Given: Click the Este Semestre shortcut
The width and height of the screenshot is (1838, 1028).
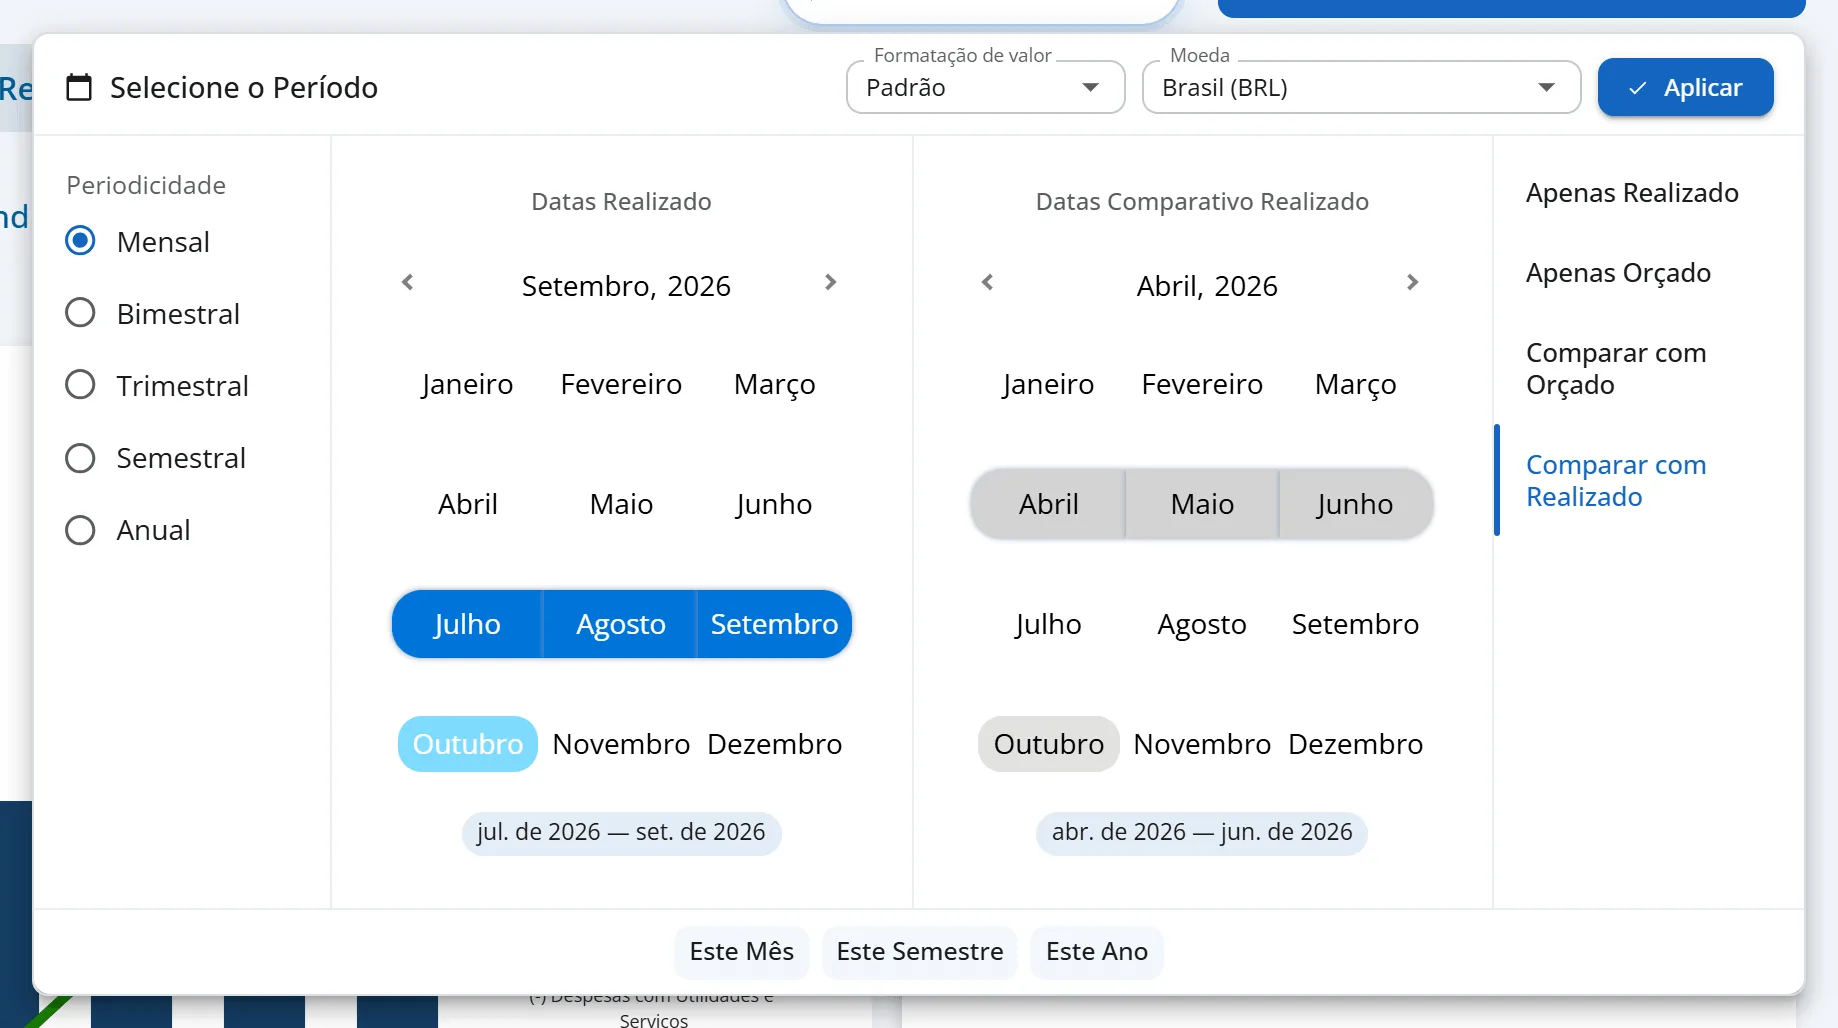Looking at the screenshot, I should 920,951.
